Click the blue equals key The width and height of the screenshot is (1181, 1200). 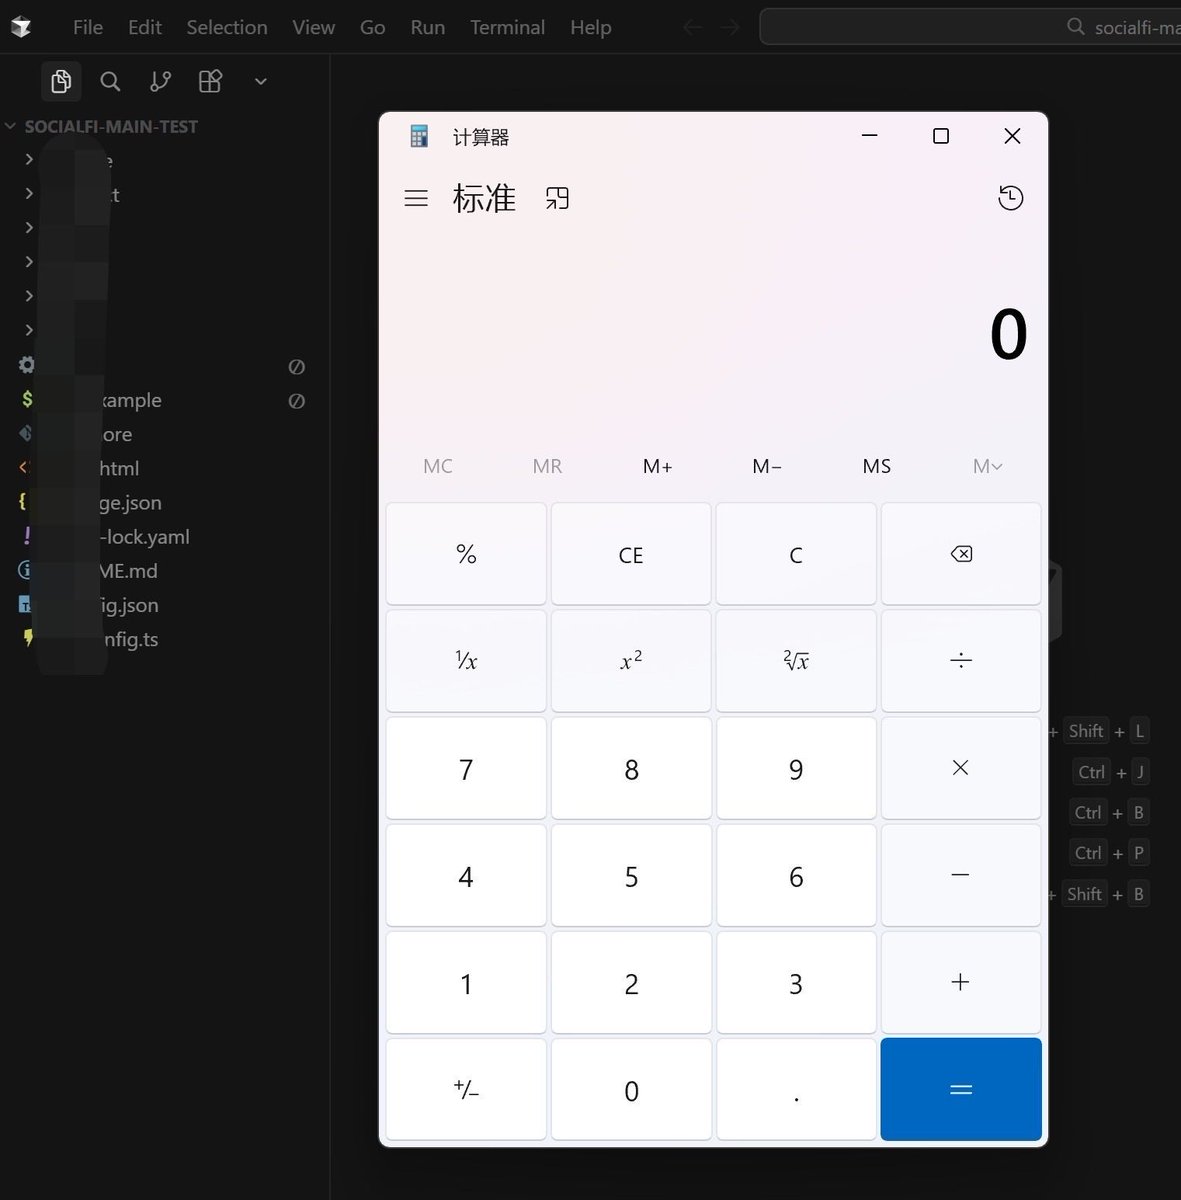(x=961, y=1089)
